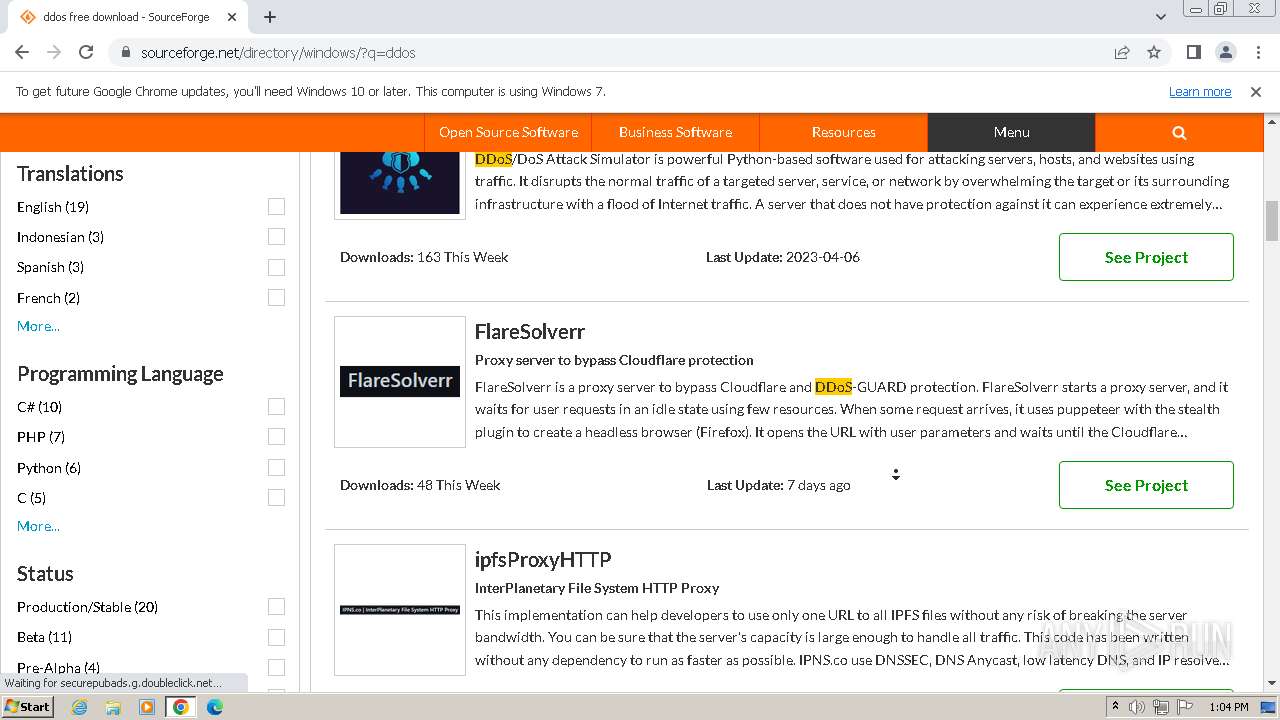The image size is (1280, 720).
Task: Dismiss the Chrome update notification bar
Action: tap(1256, 91)
